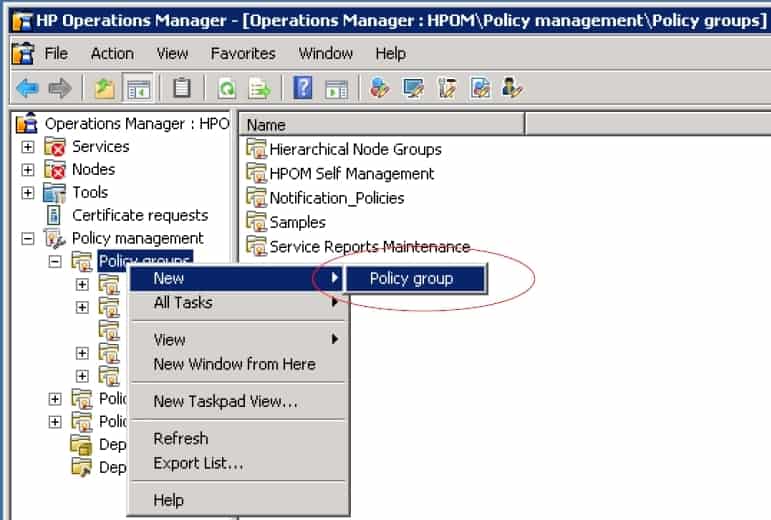771x520 pixels.
Task: Click the Hierarchical Node Groups folder icon
Action: click(x=256, y=148)
